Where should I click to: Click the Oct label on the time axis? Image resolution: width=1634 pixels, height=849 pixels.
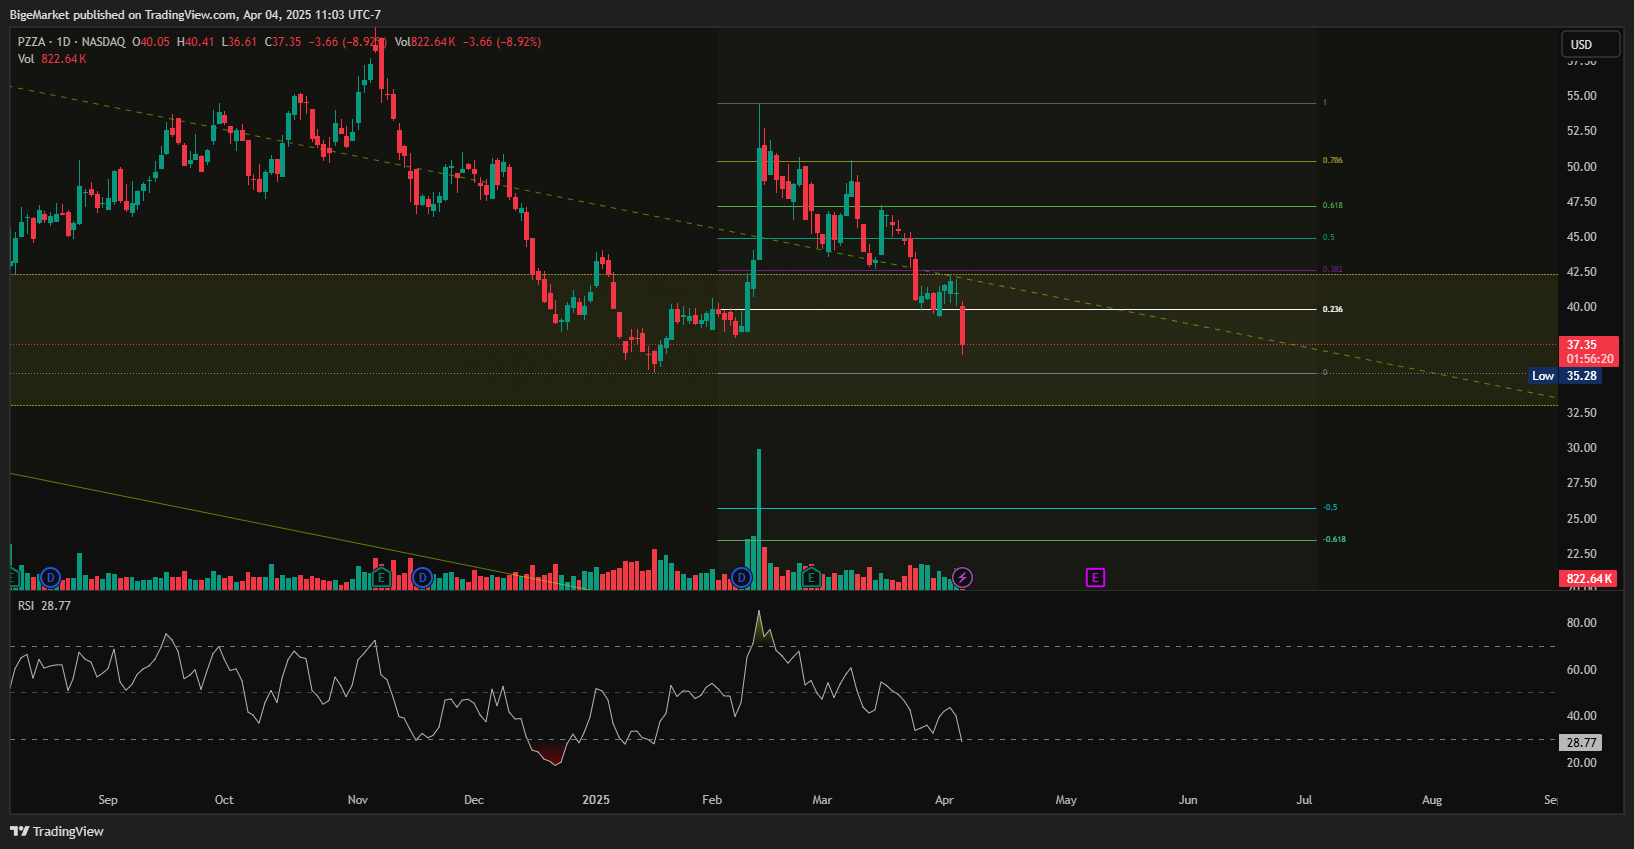(224, 800)
